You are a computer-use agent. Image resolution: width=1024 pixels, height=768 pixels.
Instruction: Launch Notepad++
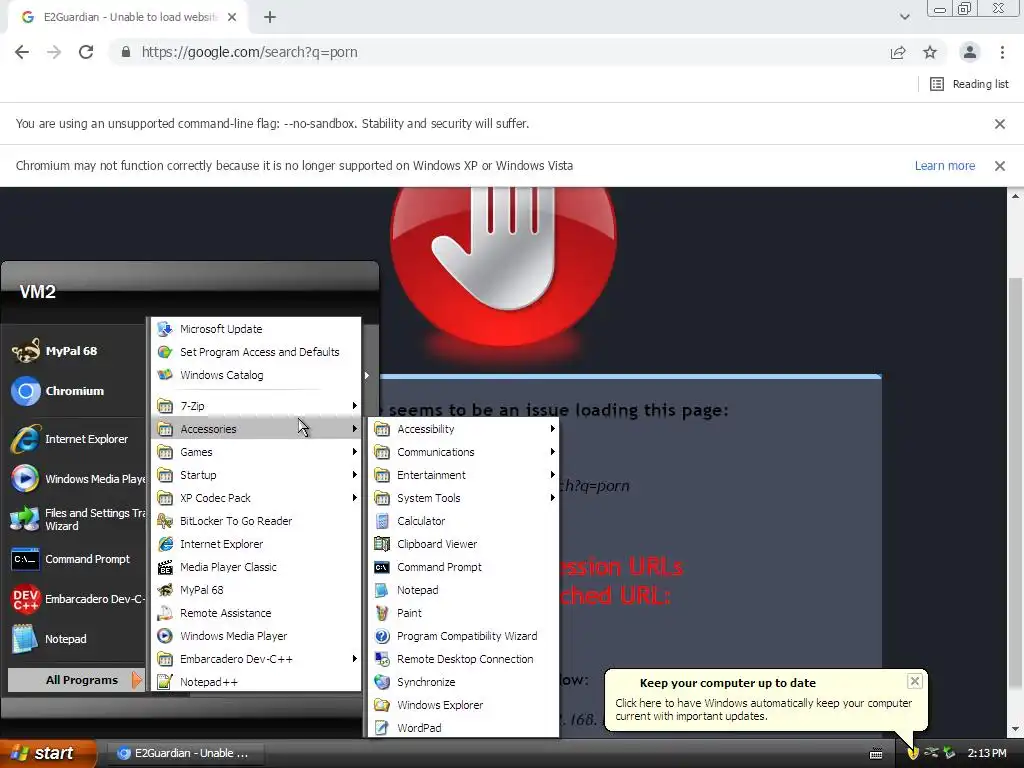pyautogui.click(x=256, y=682)
